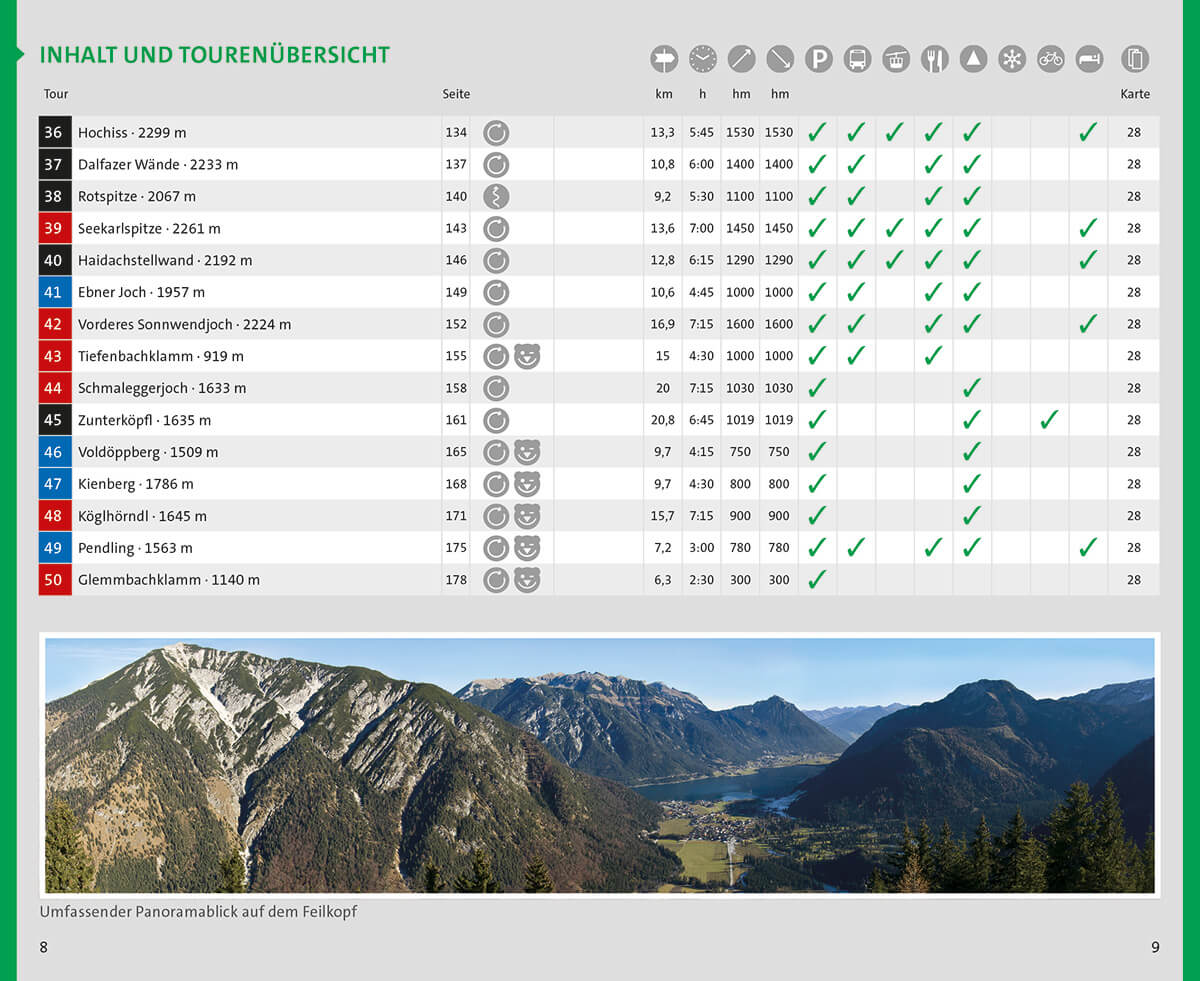Click the heading 'INHALT UND TOURENÜBERSICHT'
The width and height of the screenshot is (1200, 981).
tap(215, 55)
